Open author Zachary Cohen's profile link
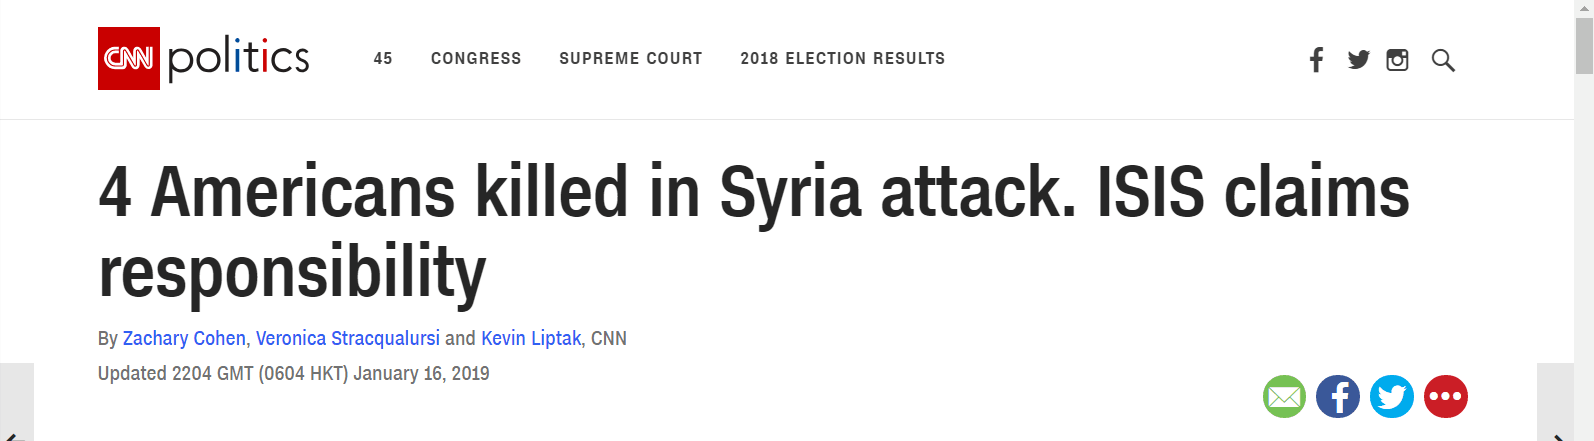The image size is (1594, 441). (184, 339)
